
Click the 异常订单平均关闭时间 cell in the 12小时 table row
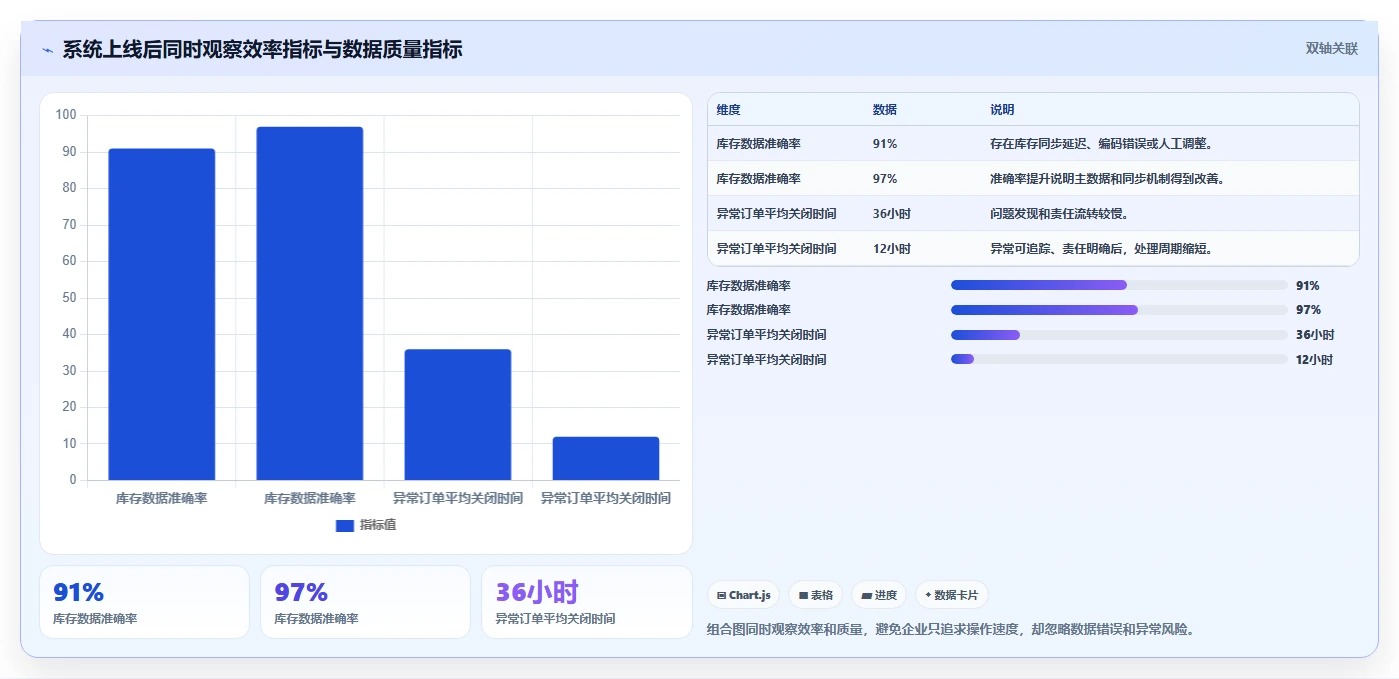click(777, 249)
